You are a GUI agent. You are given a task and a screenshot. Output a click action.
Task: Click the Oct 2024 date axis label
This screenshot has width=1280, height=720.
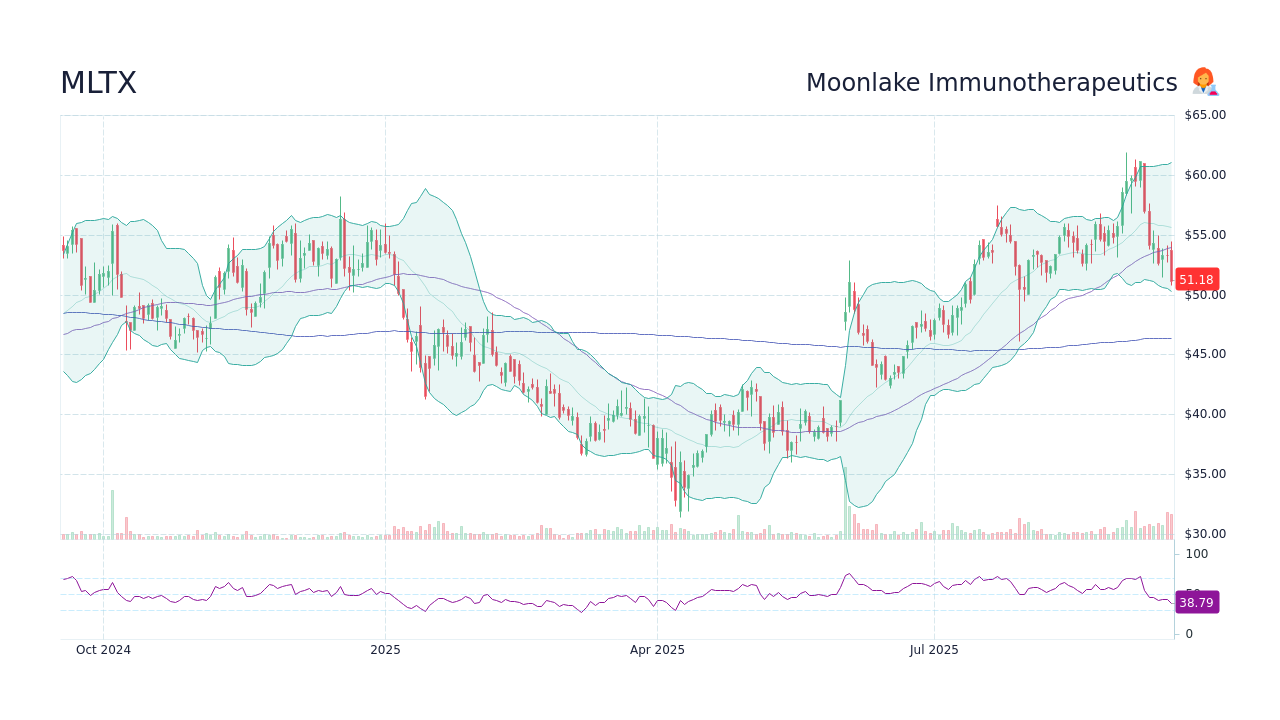tap(103, 650)
